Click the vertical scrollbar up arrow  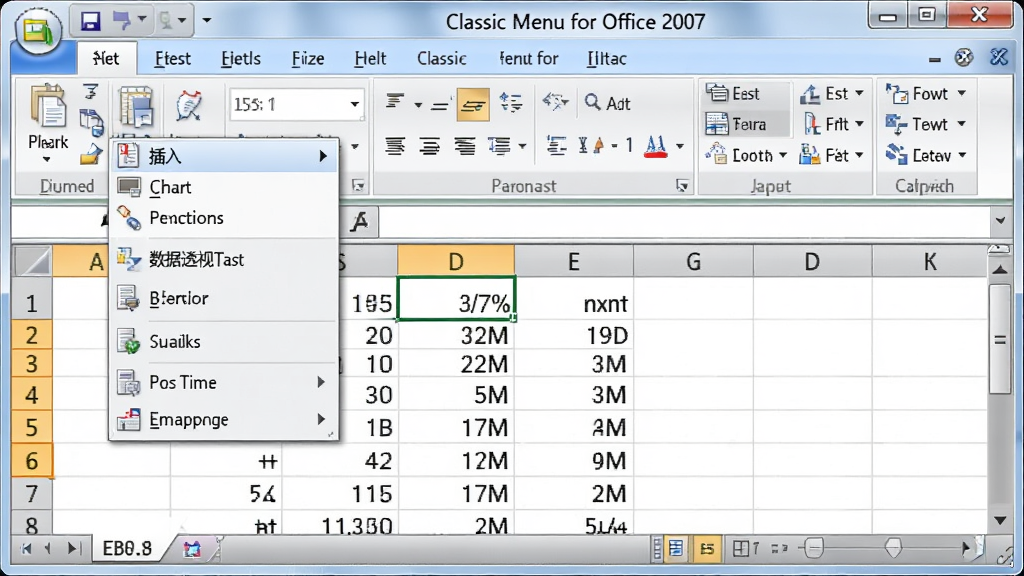pos(1000,269)
